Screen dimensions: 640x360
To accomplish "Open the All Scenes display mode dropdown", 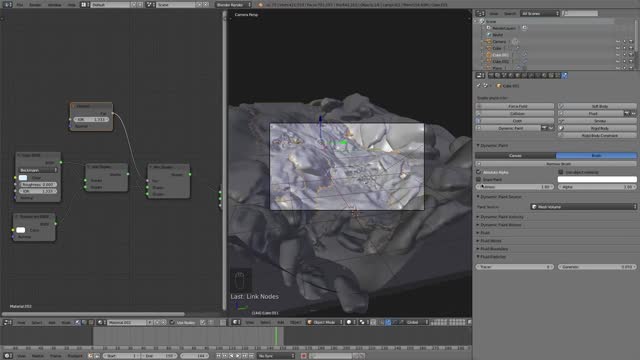I will coord(540,13).
